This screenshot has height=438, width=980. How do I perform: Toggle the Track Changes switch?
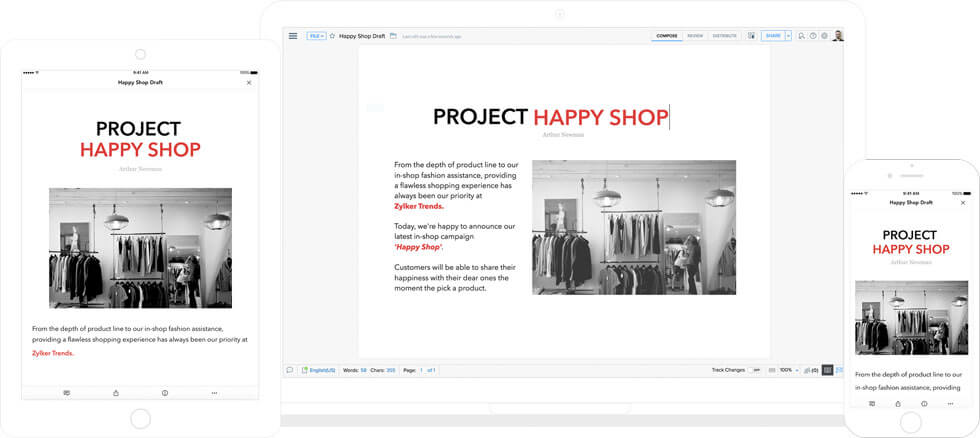(755, 370)
